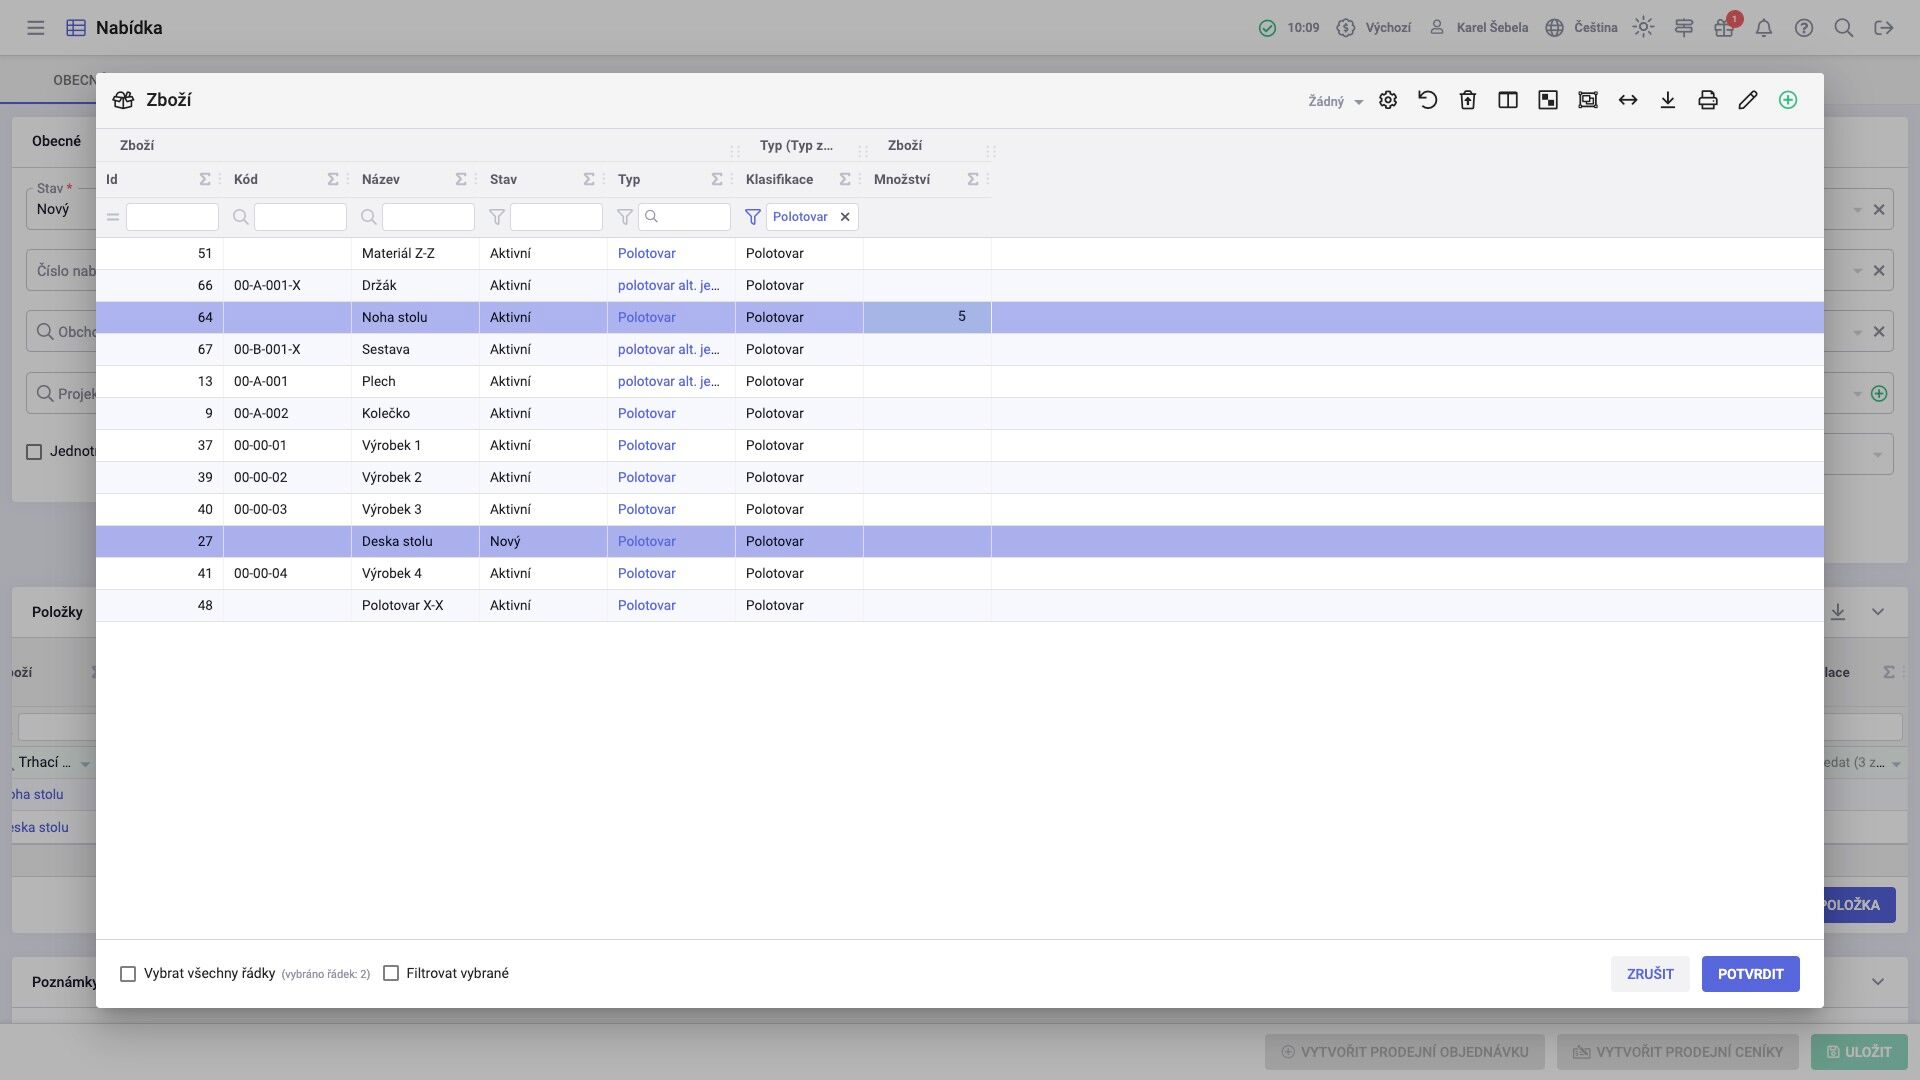Viewport: 1920px width, 1080px height.
Task: Click the Kód filter input field
Action: [300, 217]
